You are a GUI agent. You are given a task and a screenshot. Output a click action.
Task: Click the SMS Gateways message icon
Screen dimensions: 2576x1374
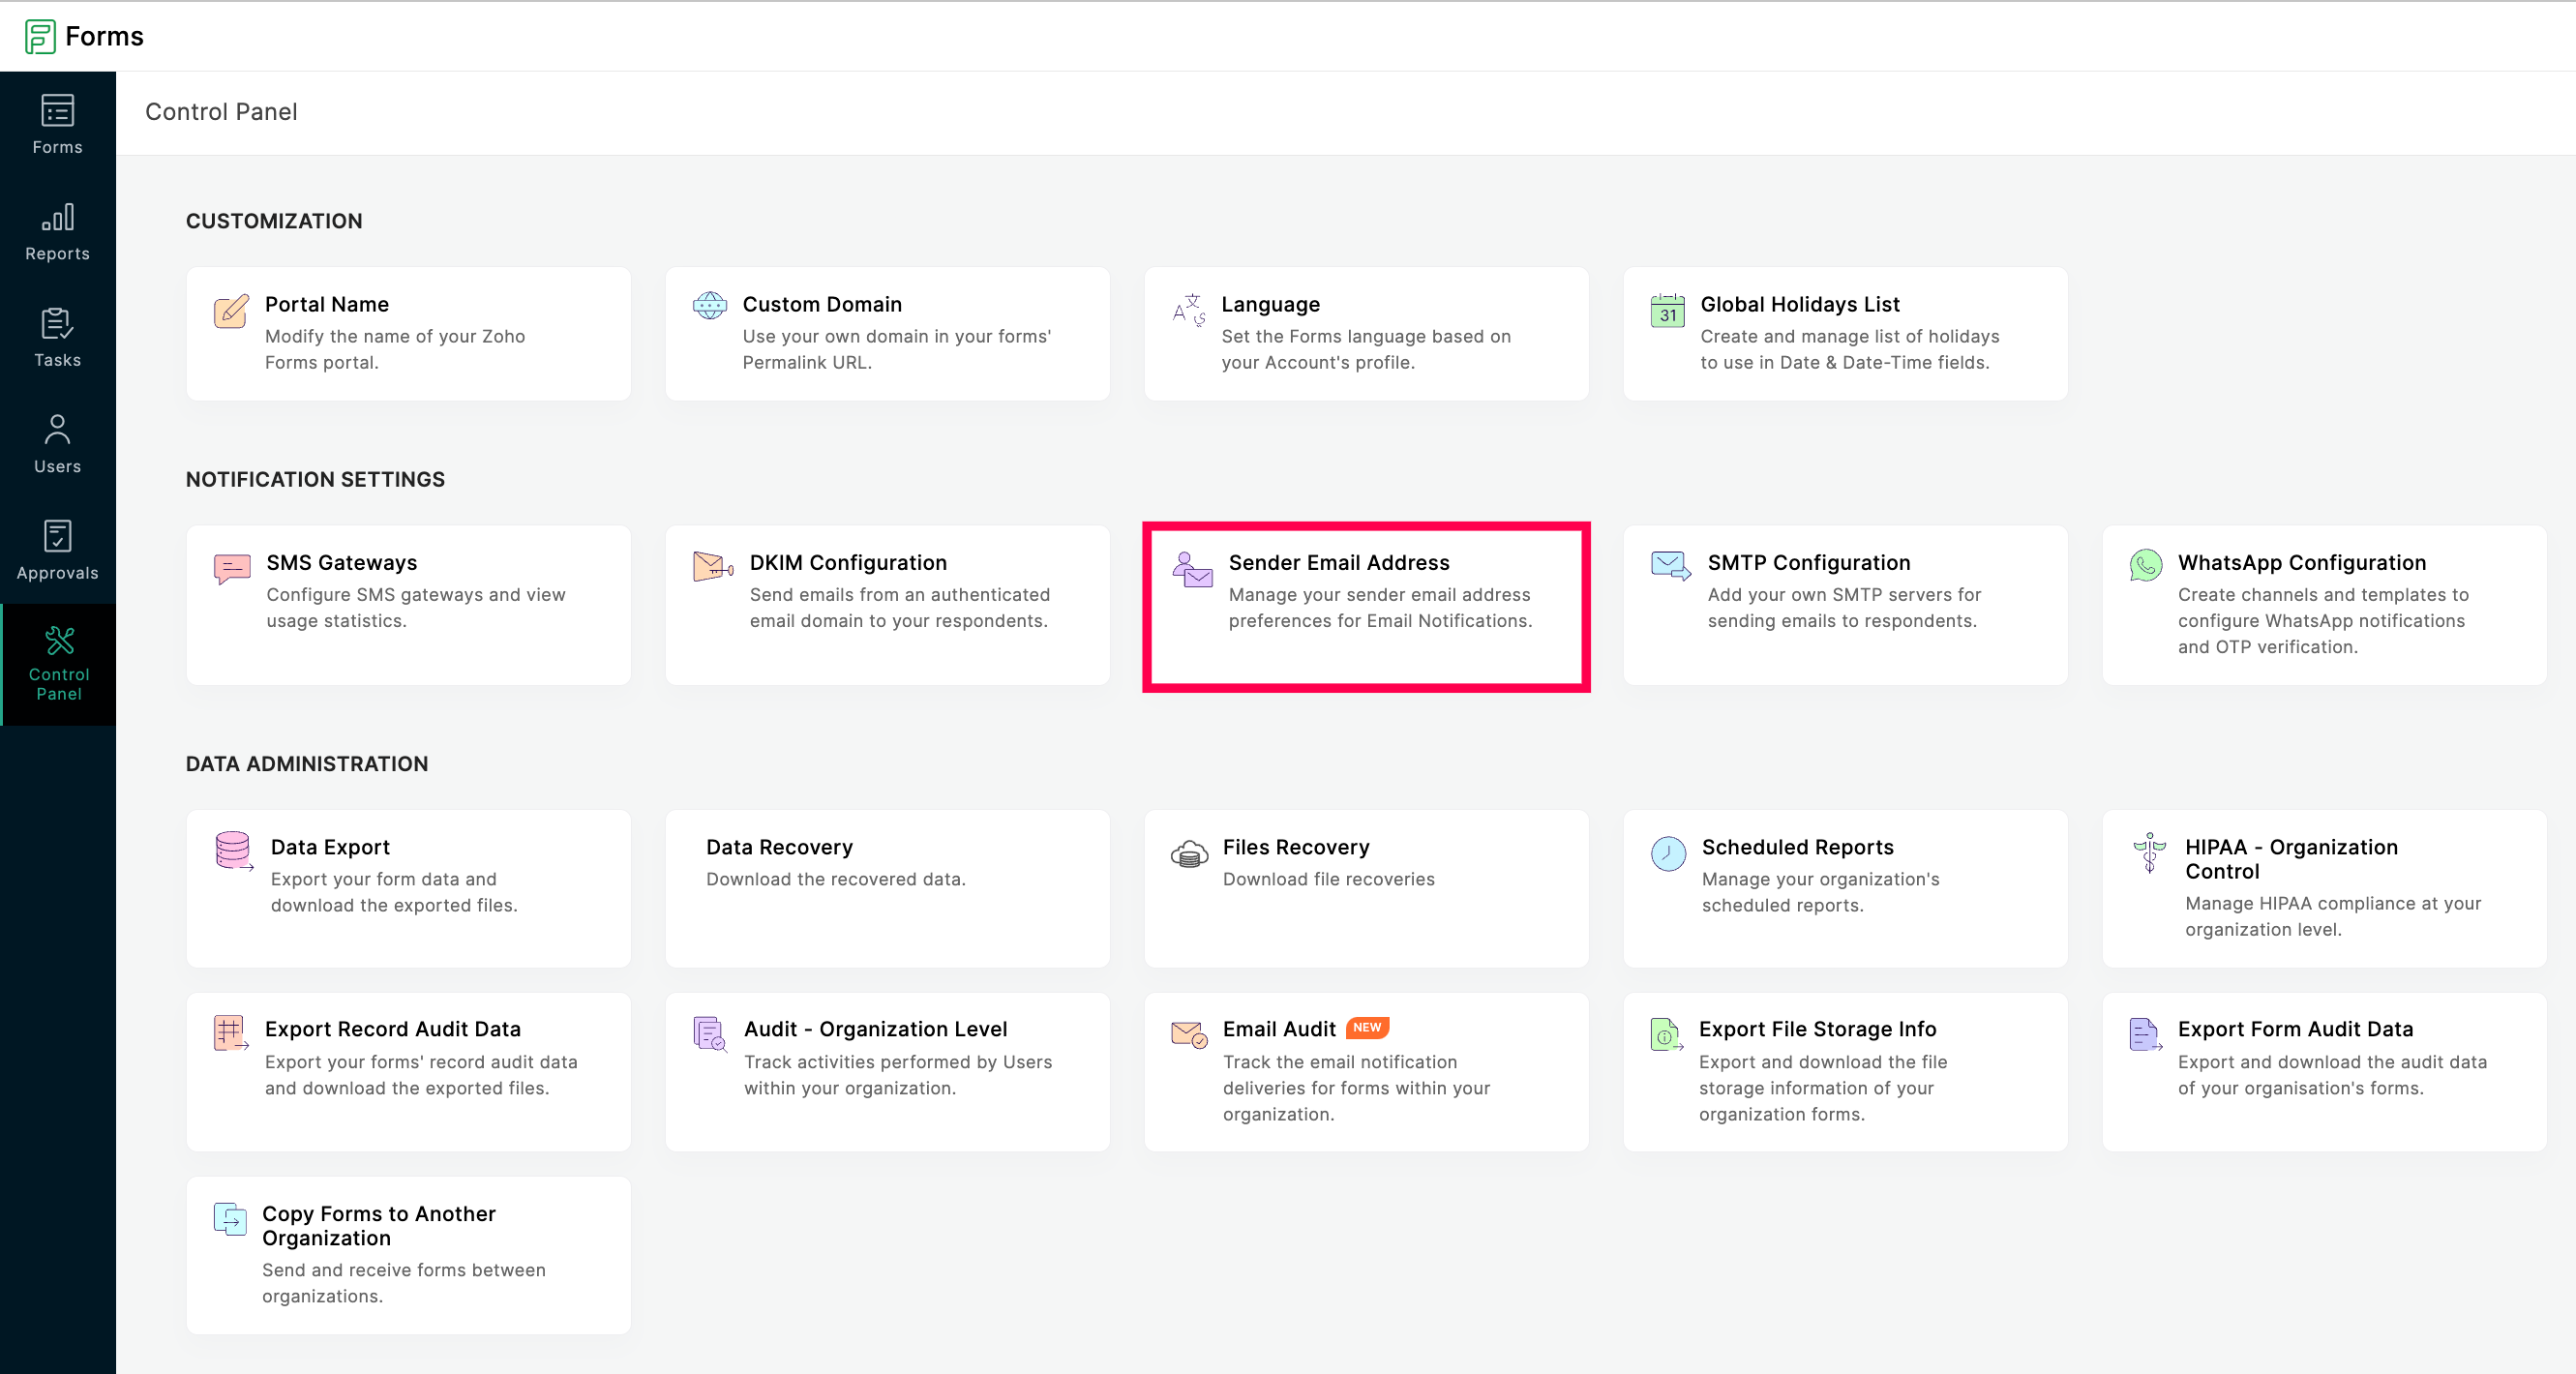(x=232, y=568)
